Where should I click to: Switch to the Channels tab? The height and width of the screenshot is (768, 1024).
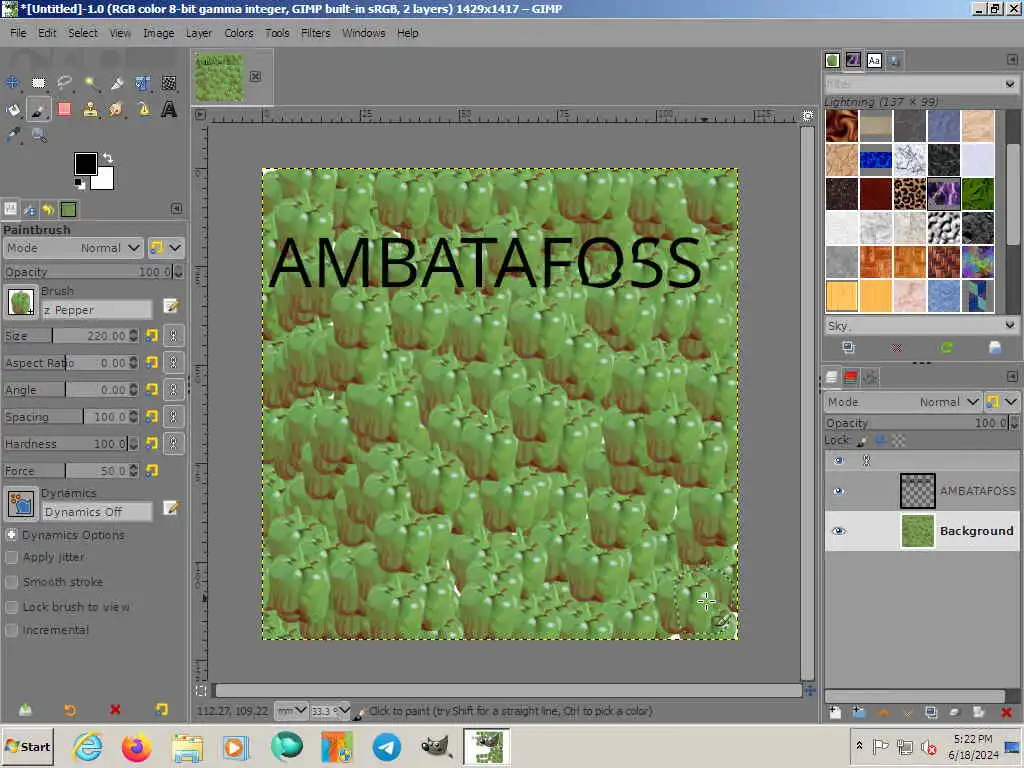(x=851, y=377)
